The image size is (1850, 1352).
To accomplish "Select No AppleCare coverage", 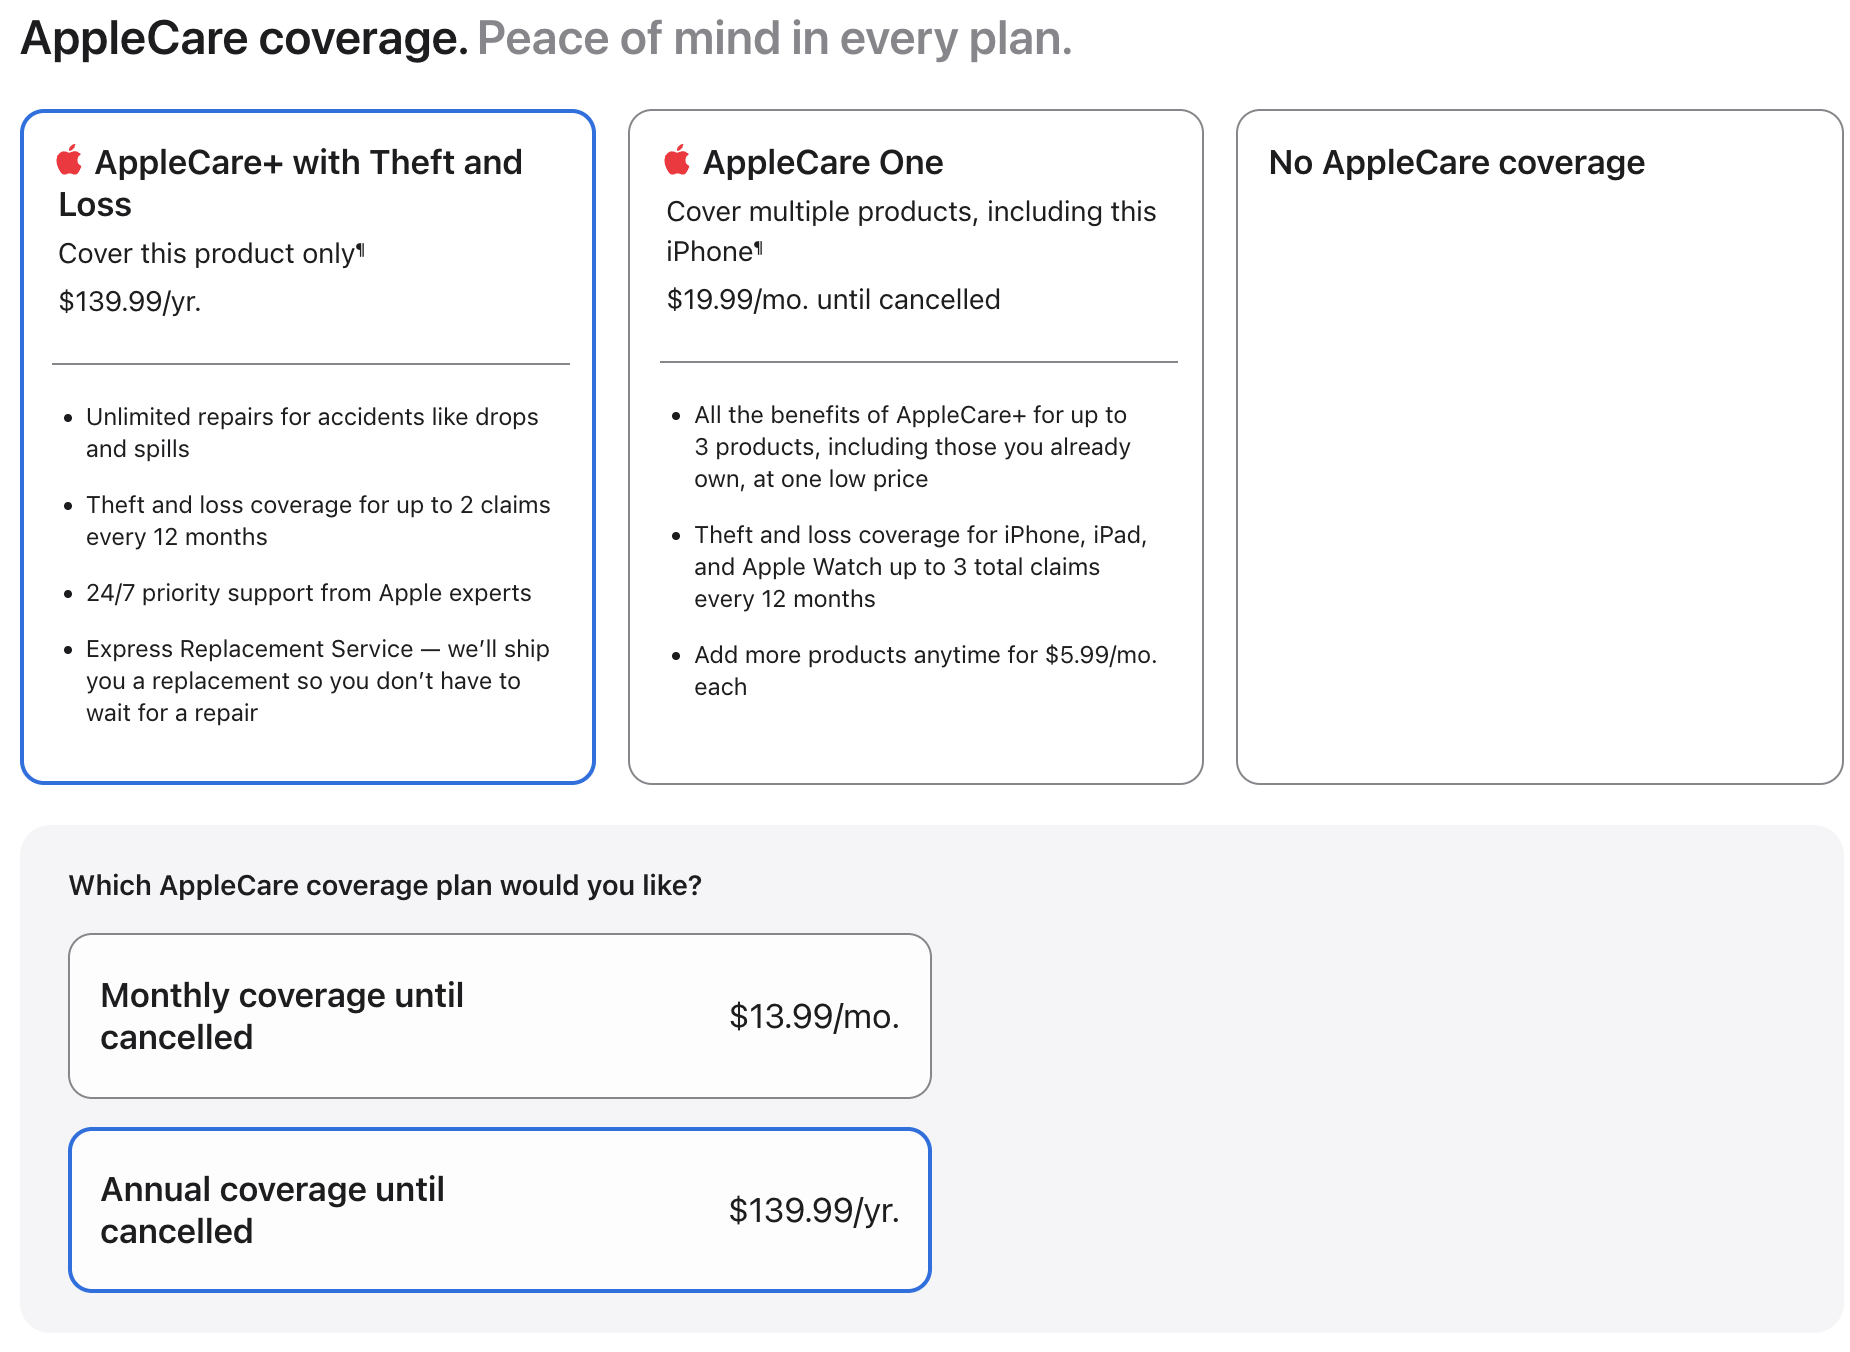I will 1456,162.
